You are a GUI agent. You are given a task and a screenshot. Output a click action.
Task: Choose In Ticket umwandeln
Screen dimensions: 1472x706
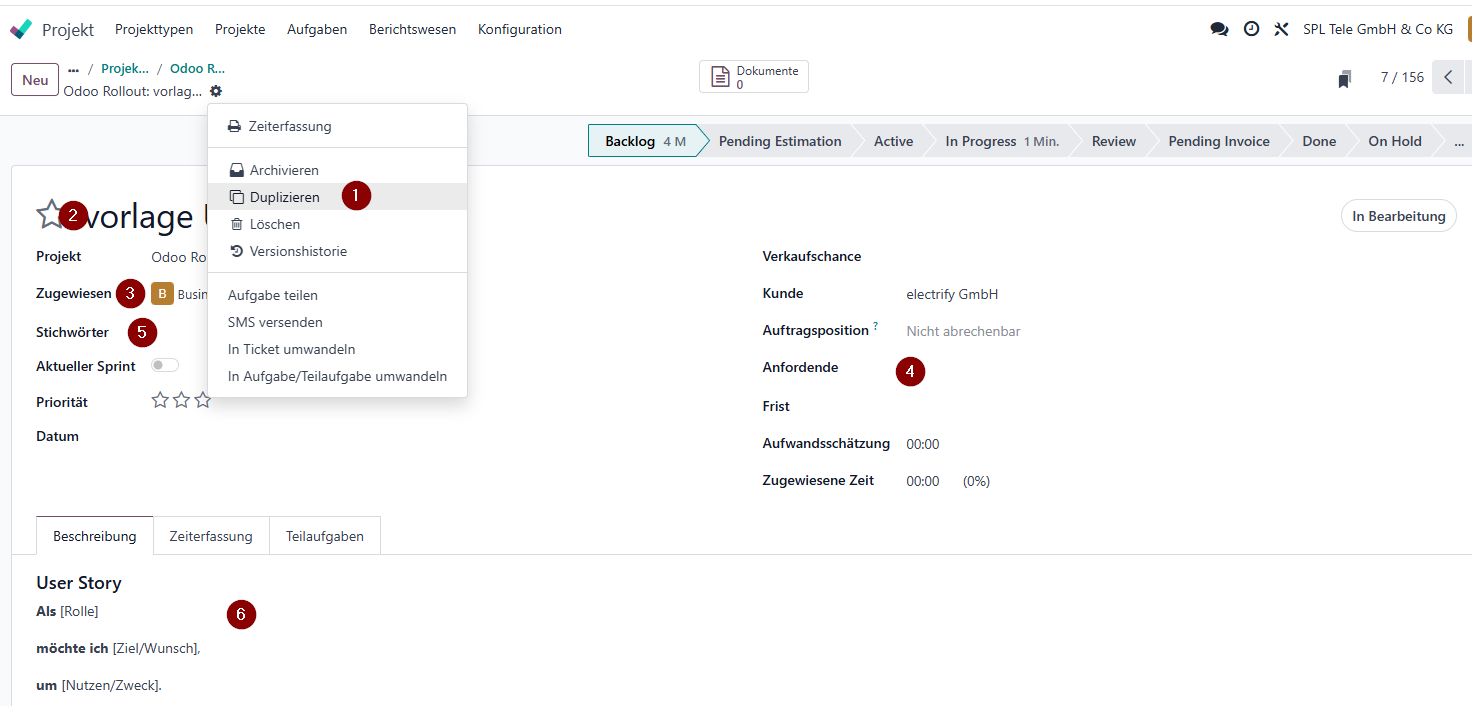click(x=338, y=349)
